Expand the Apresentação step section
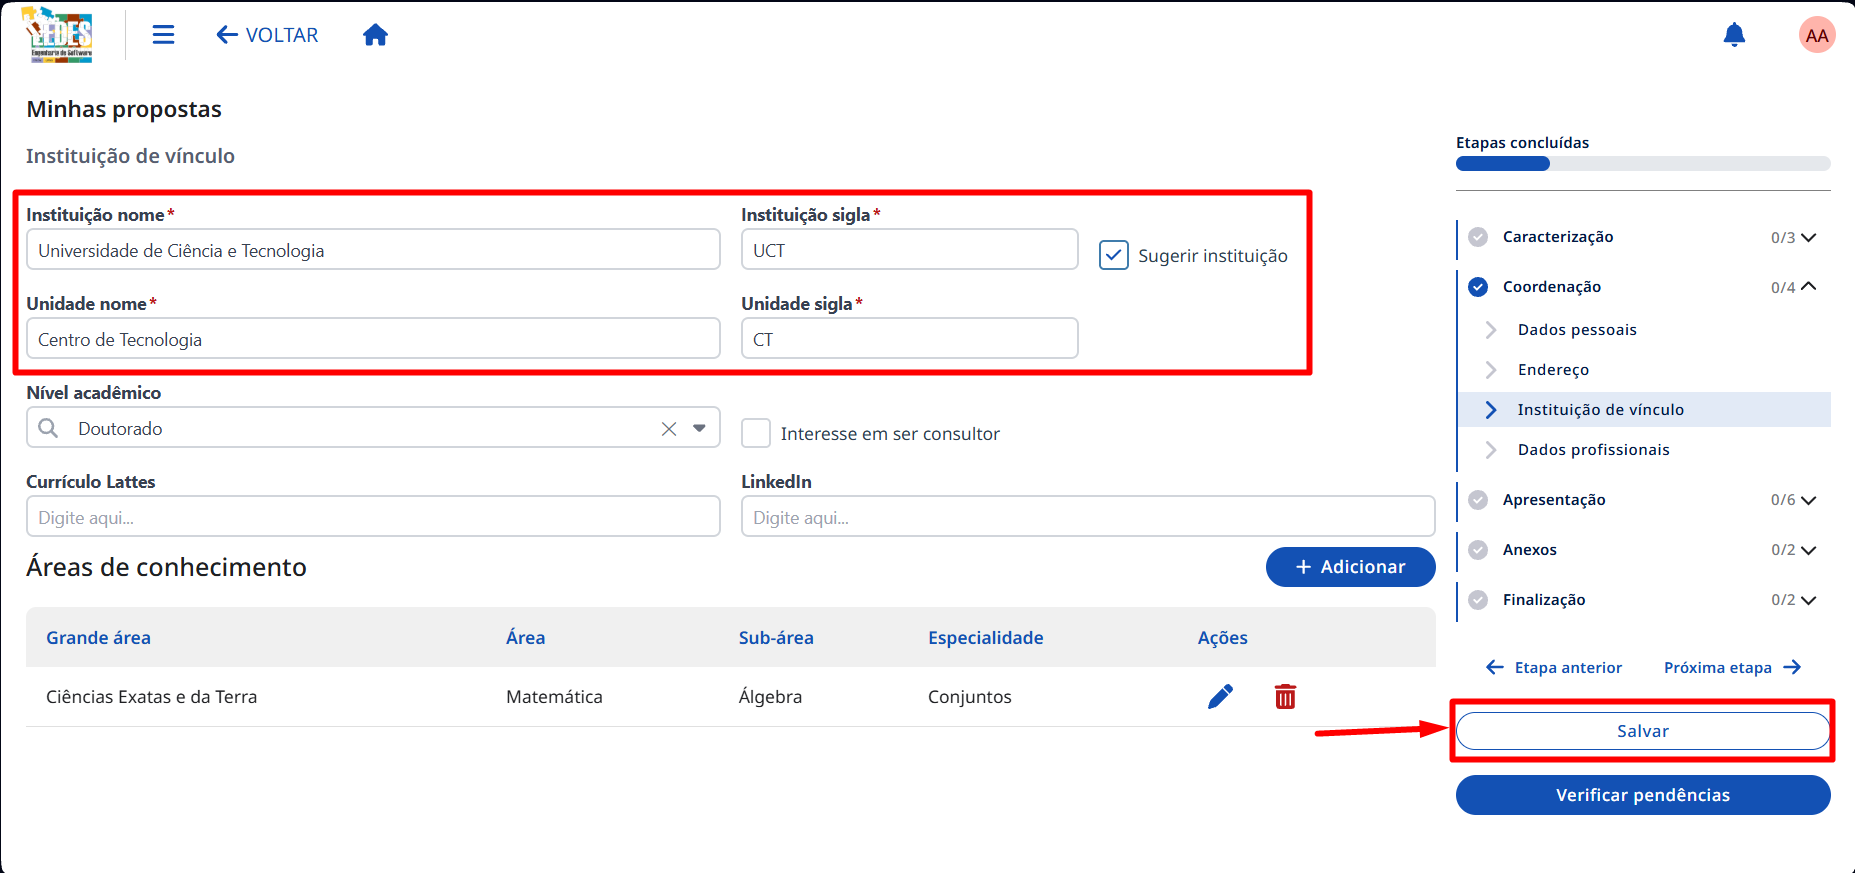The image size is (1855, 873). (x=1808, y=500)
